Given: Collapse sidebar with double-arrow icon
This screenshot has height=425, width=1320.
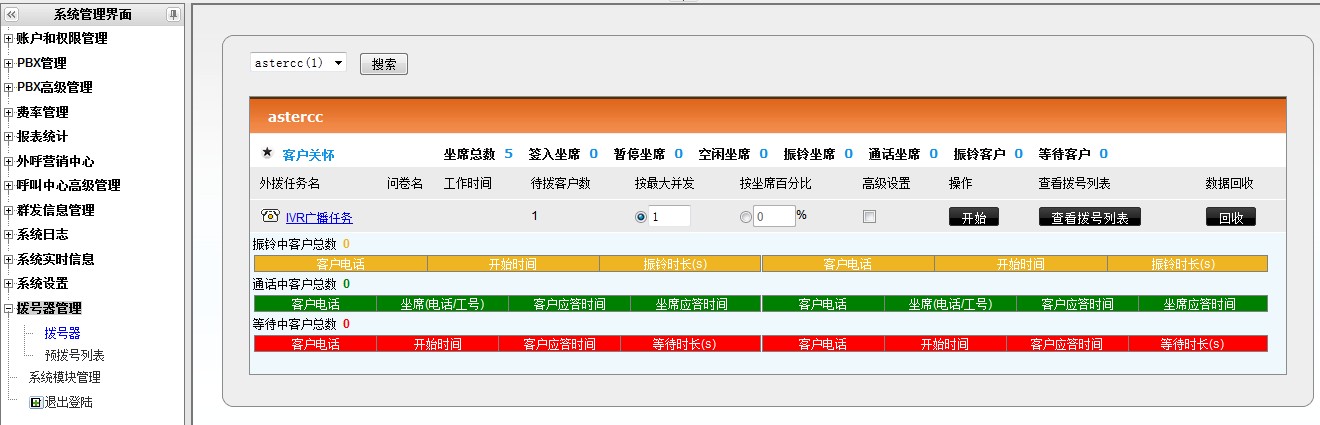Looking at the screenshot, I should (x=11, y=14).
